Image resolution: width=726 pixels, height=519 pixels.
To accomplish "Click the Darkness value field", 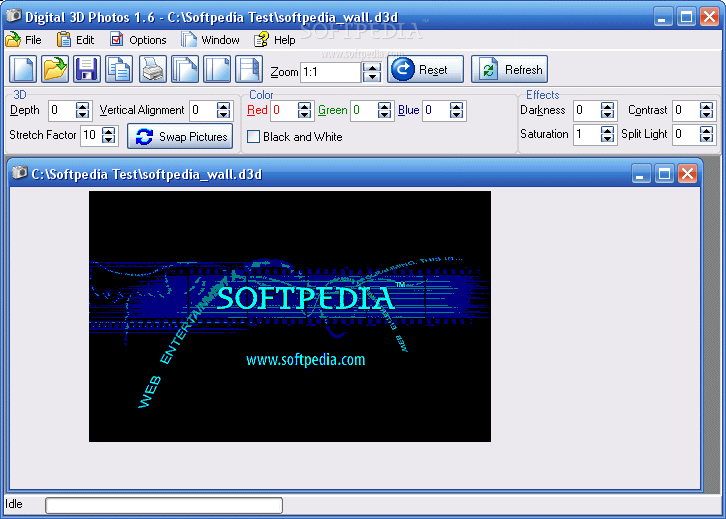I will coord(587,110).
